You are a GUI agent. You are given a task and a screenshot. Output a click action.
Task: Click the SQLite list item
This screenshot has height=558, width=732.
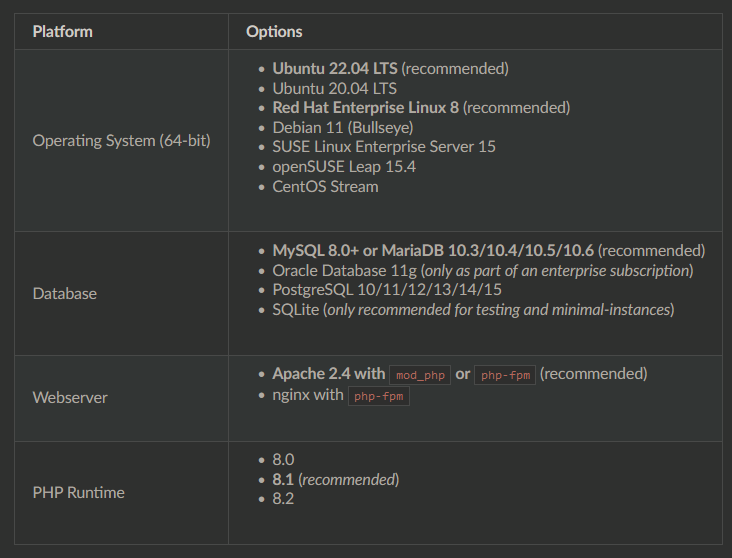[x=298, y=310]
